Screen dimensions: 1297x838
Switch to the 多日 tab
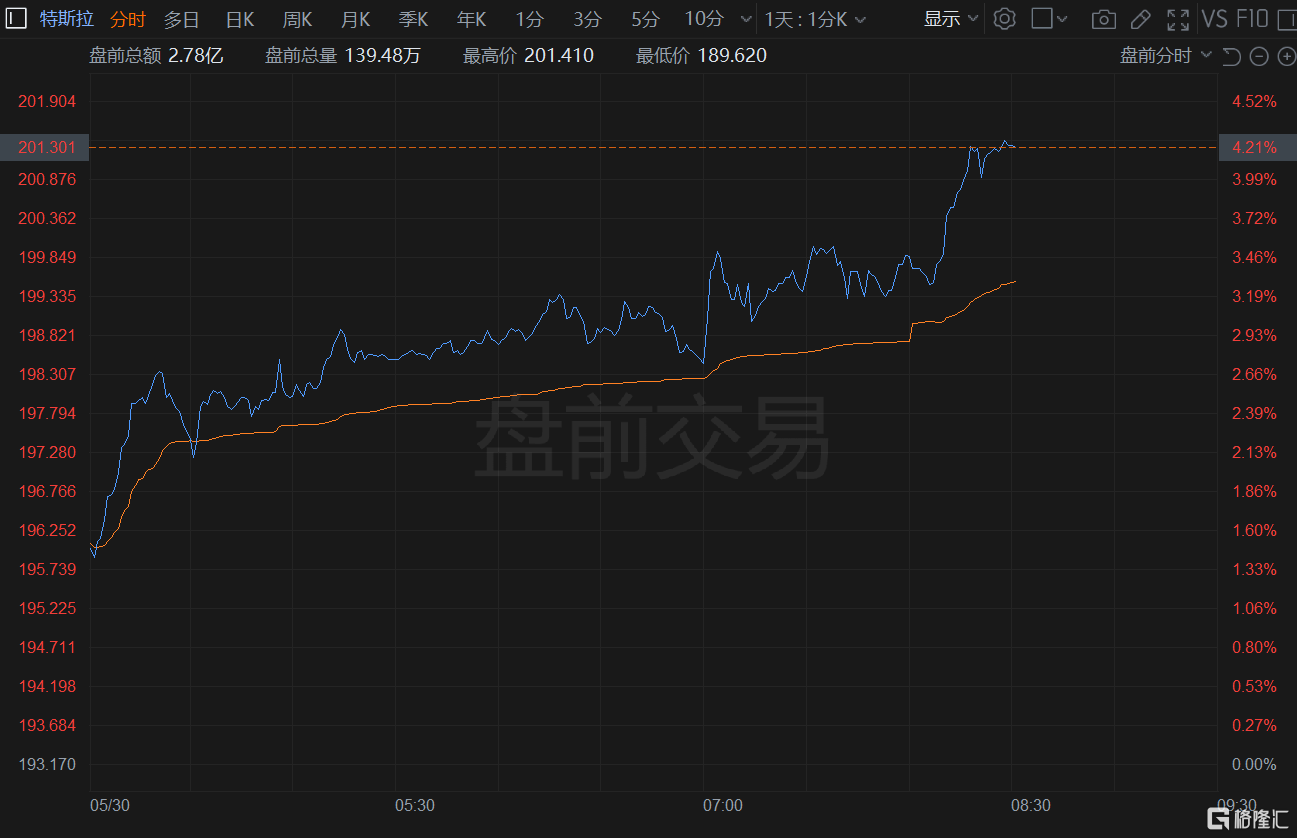coord(181,19)
